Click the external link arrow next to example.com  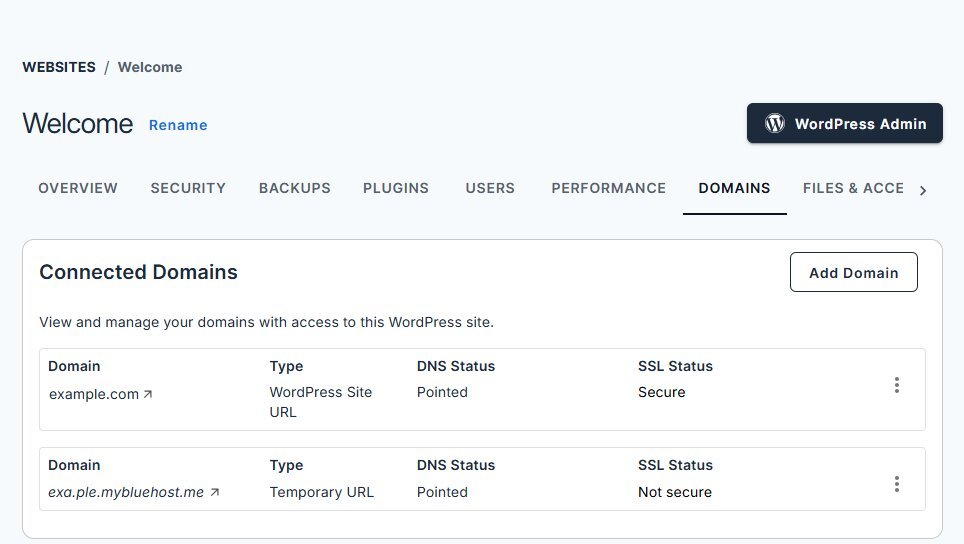click(x=148, y=394)
